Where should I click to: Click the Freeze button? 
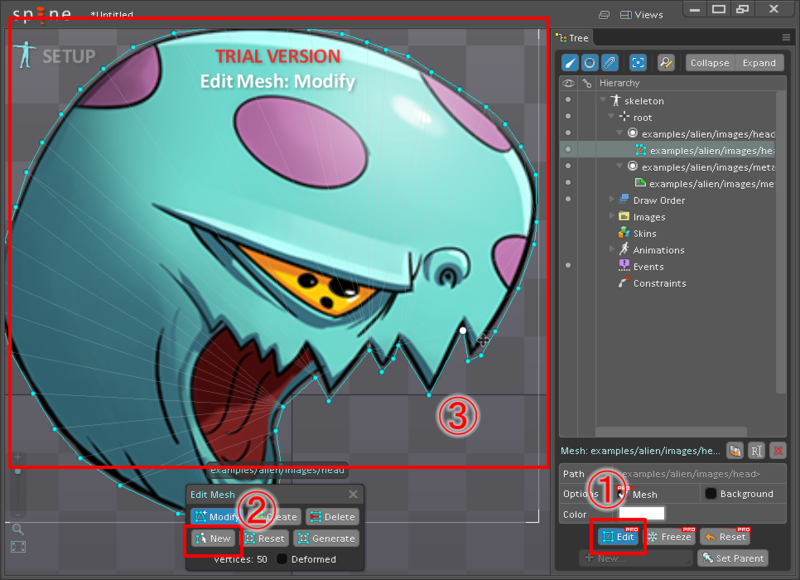pos(669,537)
